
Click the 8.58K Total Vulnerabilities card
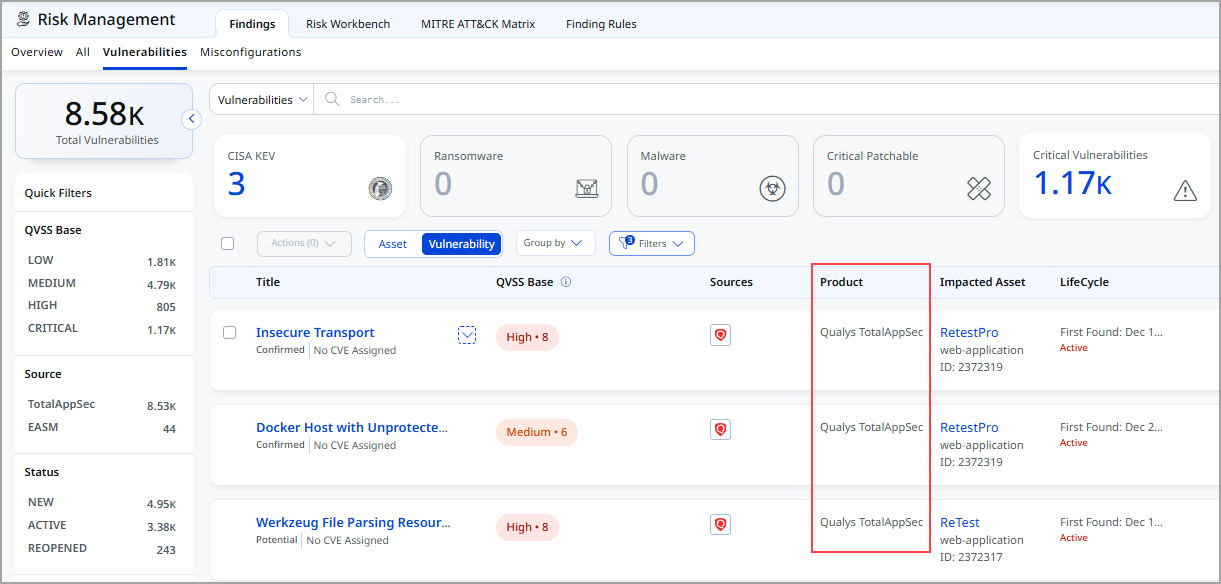(104, 121)
